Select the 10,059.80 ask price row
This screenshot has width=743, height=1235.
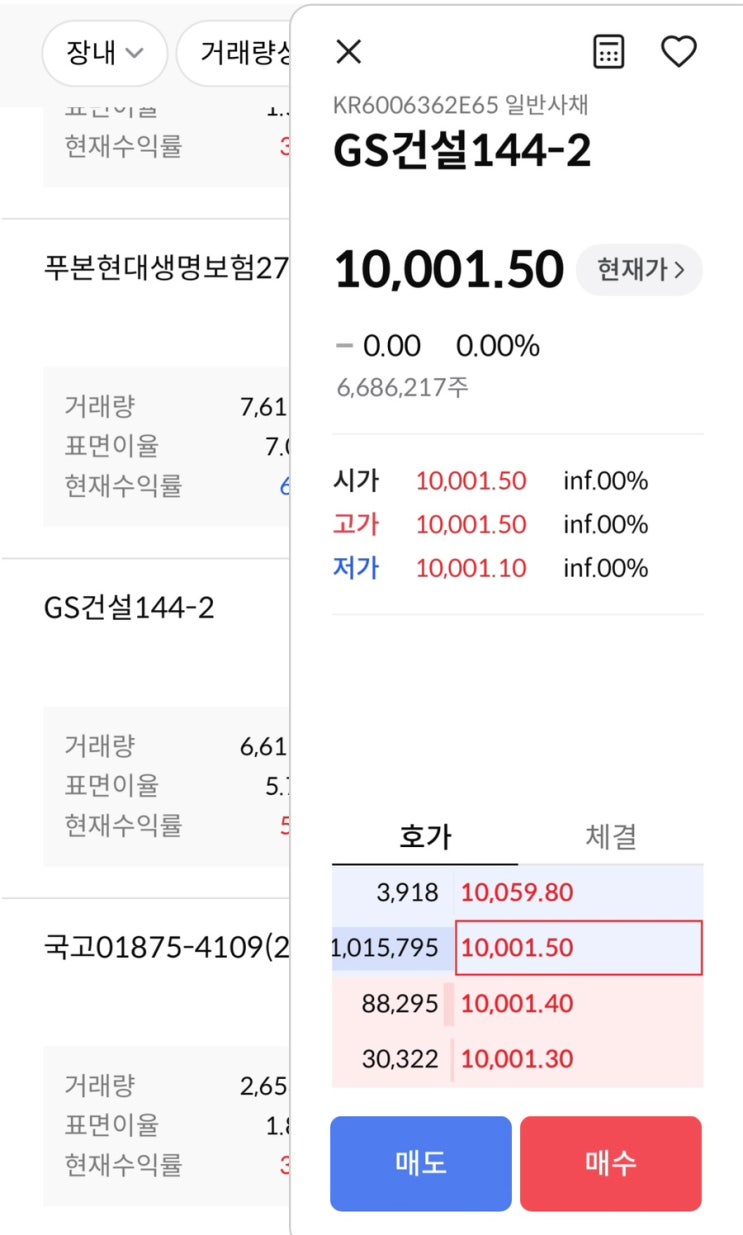click(x=578, y=892)
